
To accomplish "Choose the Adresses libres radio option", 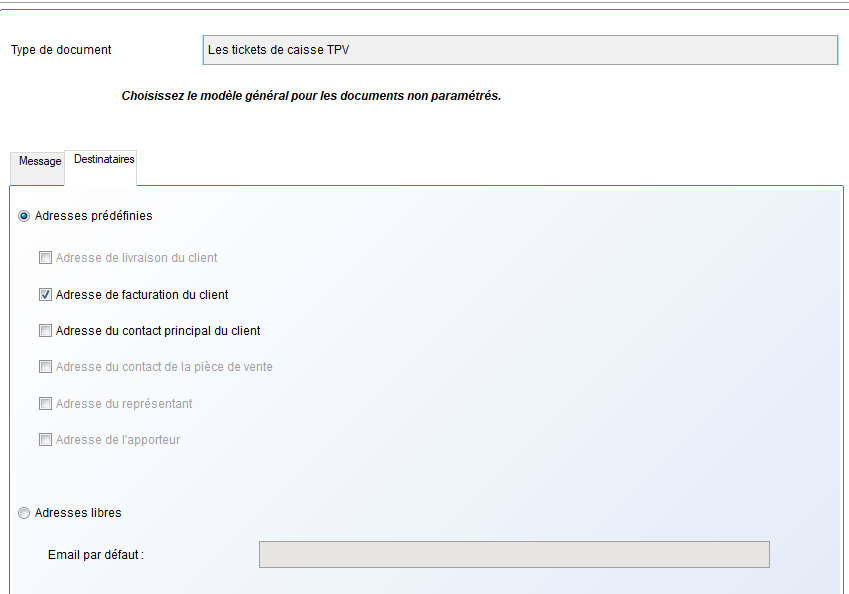I will click(24, 513).
